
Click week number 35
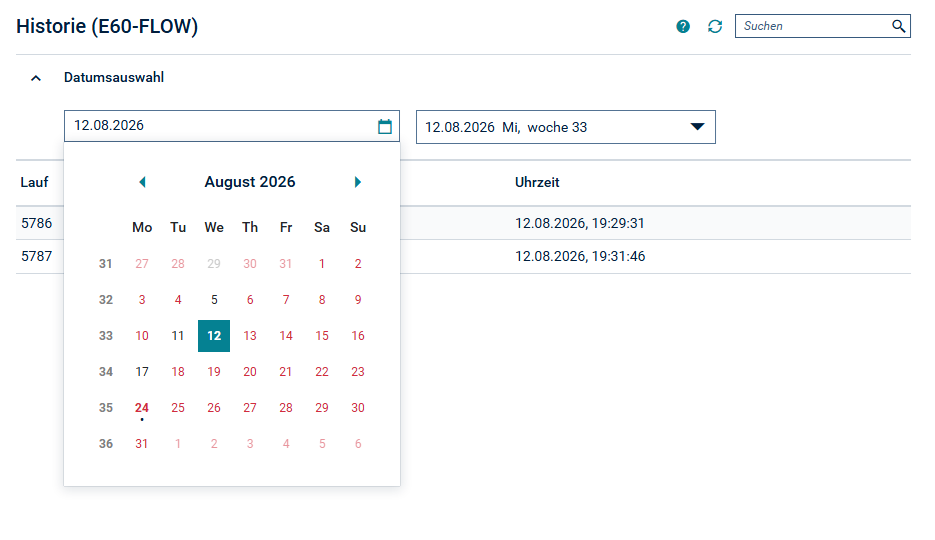tap(106, 408)
